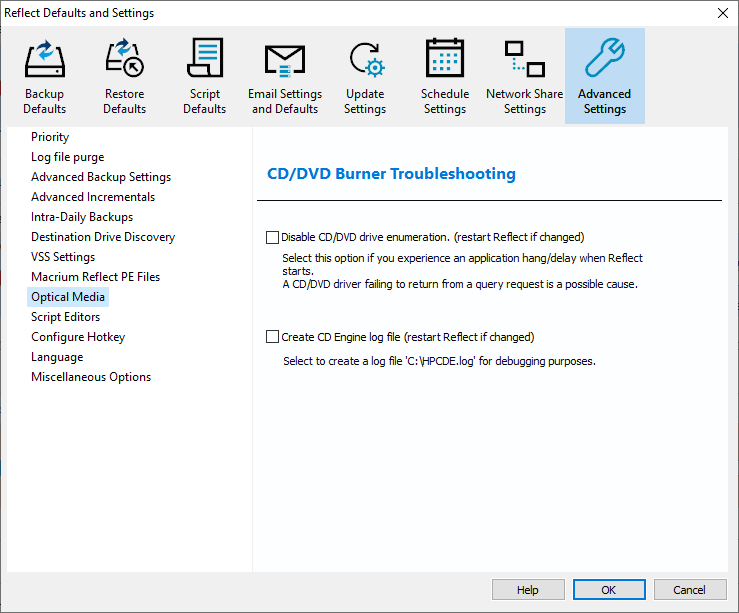Open Update Settings icon

364,60
